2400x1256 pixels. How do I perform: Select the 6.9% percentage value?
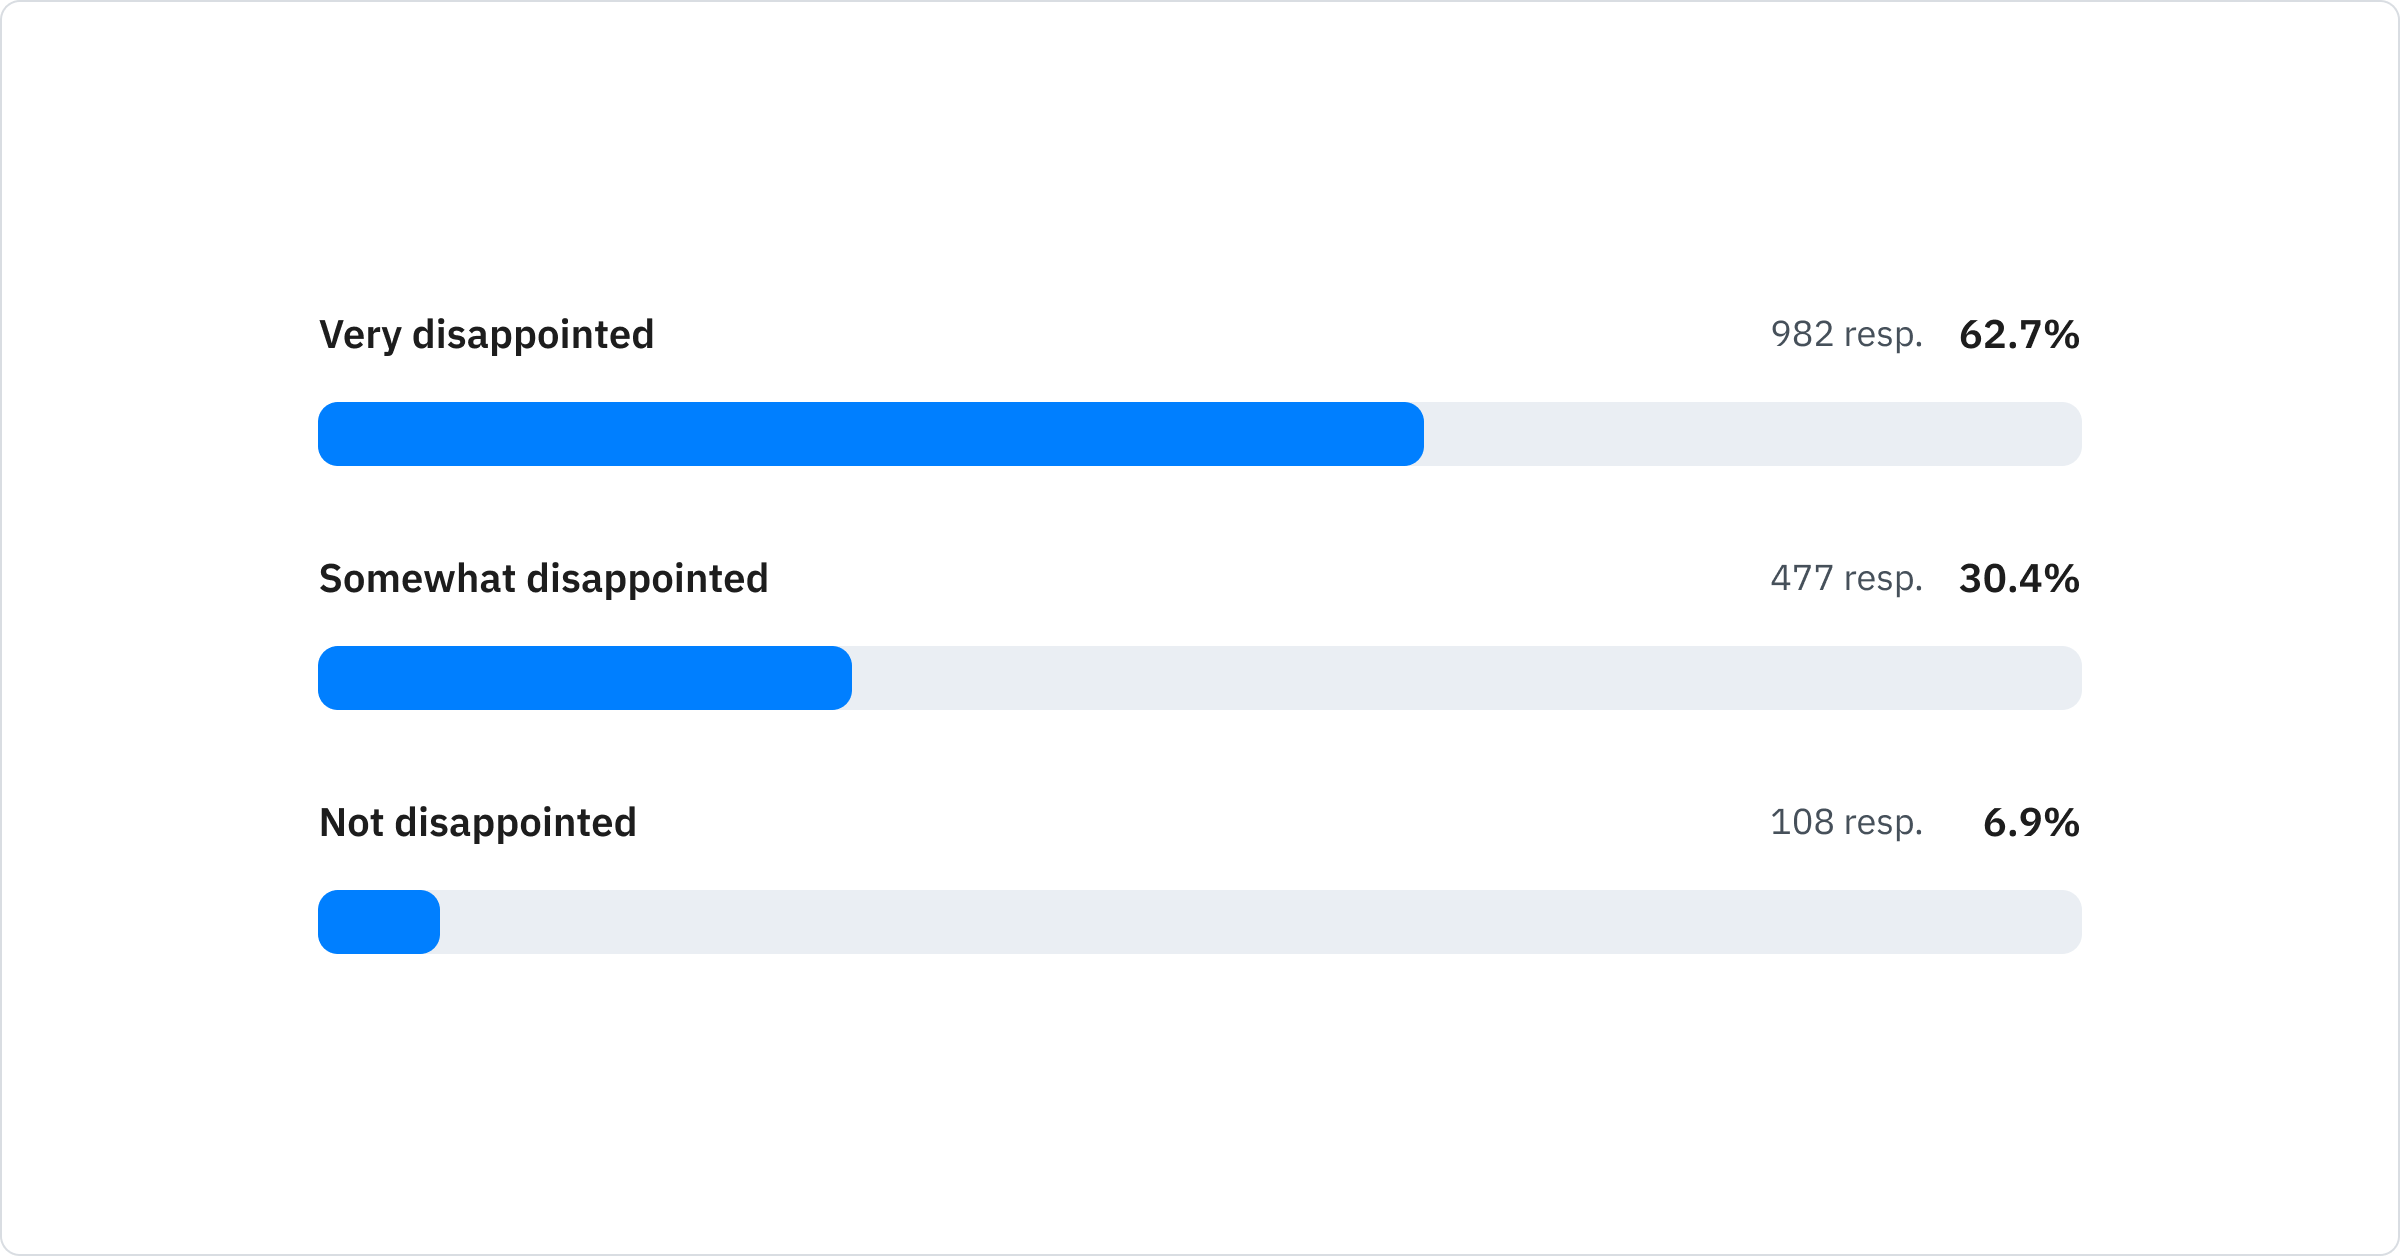tap(2031, 823)
